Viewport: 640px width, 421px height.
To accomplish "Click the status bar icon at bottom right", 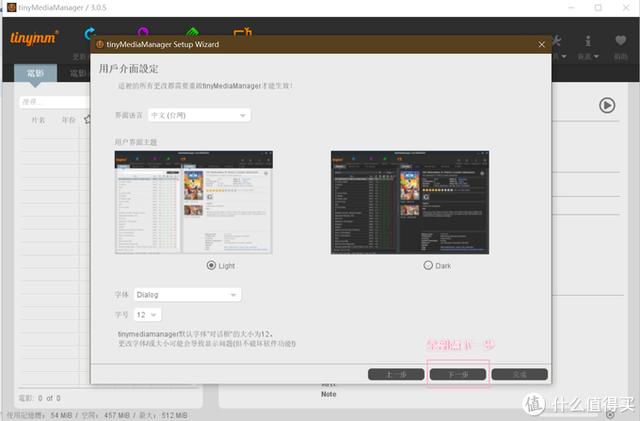I will (x=610, y=414).
